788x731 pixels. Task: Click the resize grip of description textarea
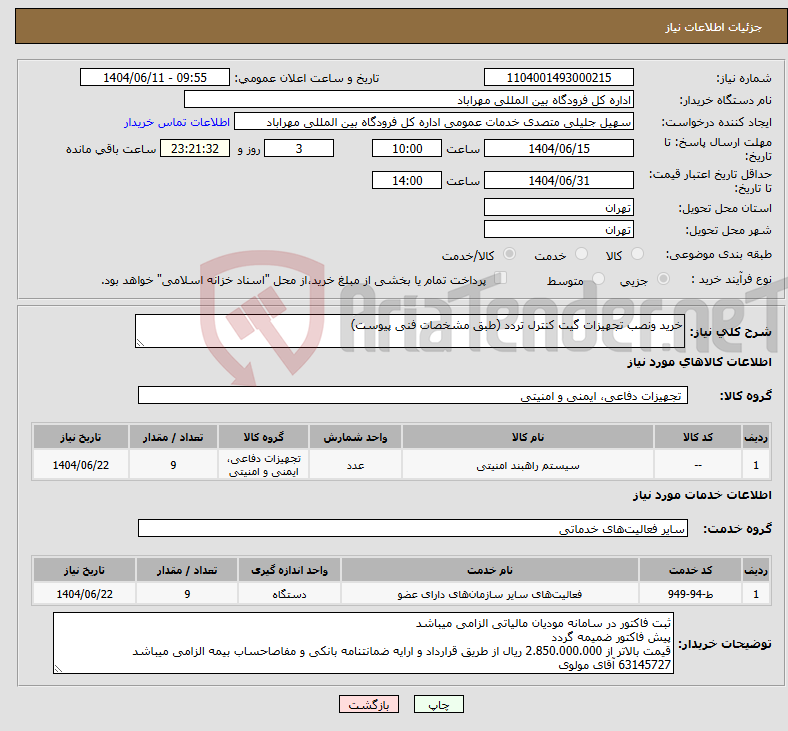coord(140,343)
